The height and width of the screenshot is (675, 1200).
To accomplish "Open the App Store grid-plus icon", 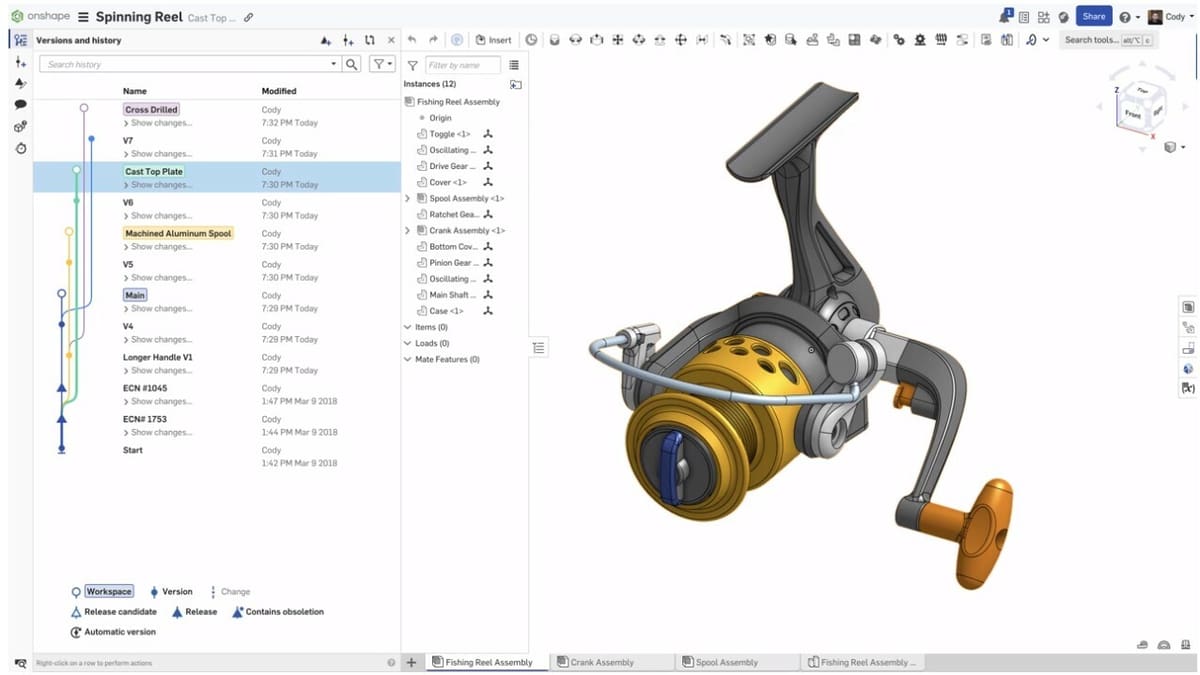I will (1043, 17).
